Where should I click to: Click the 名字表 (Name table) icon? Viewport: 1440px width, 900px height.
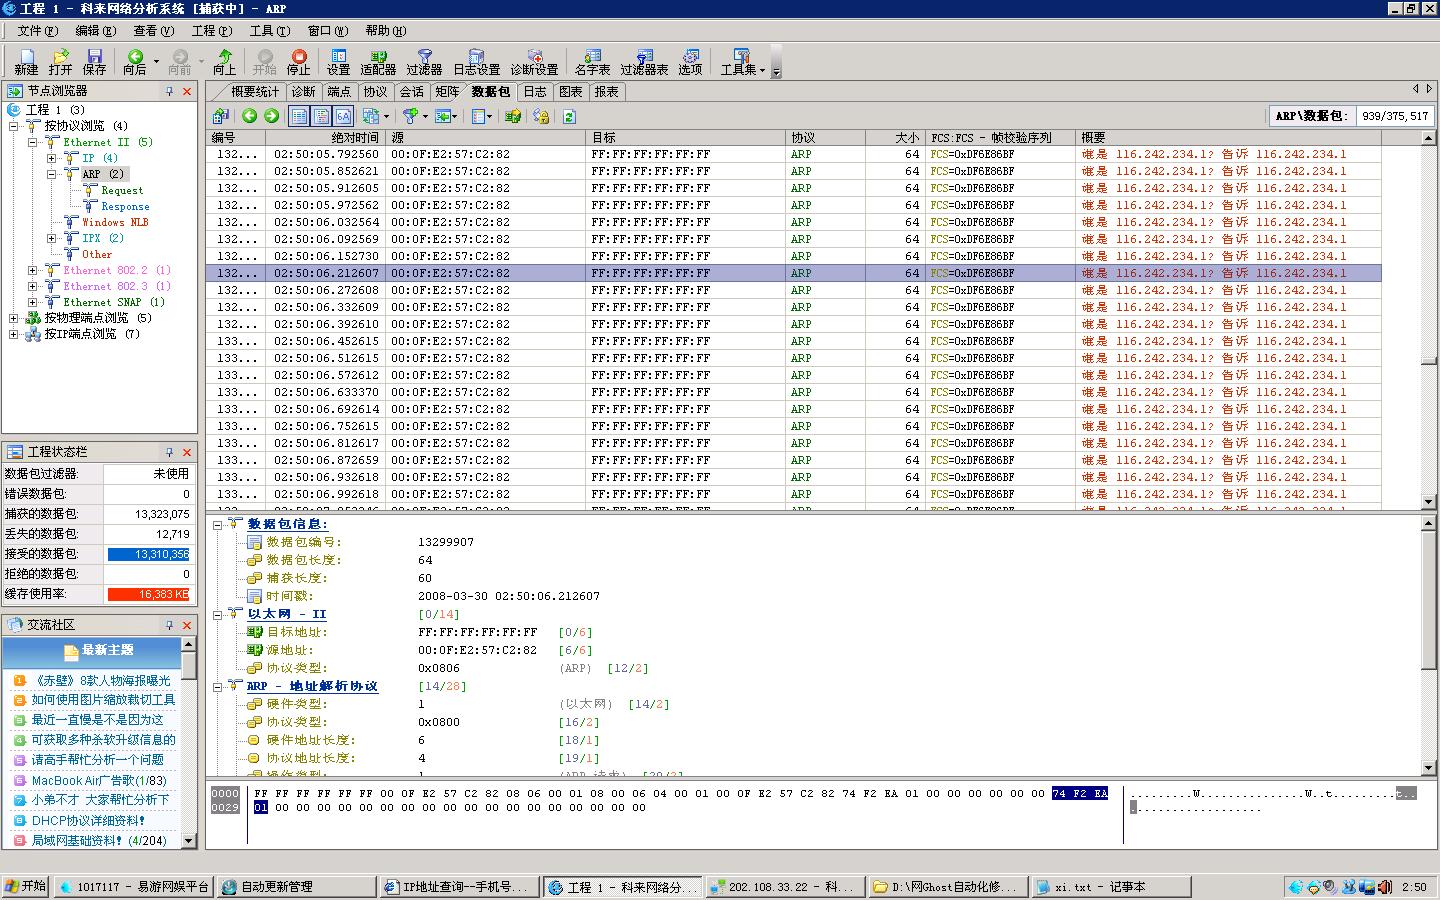tap(592, 62)
